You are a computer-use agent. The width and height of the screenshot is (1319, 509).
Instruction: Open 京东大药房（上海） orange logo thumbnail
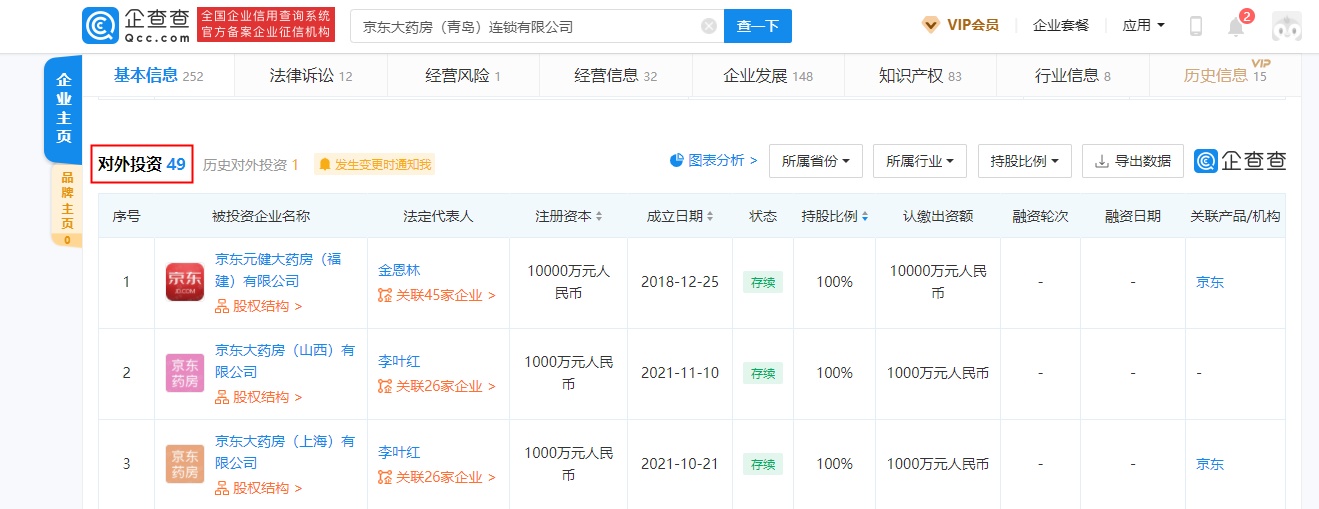click(184, 464)
